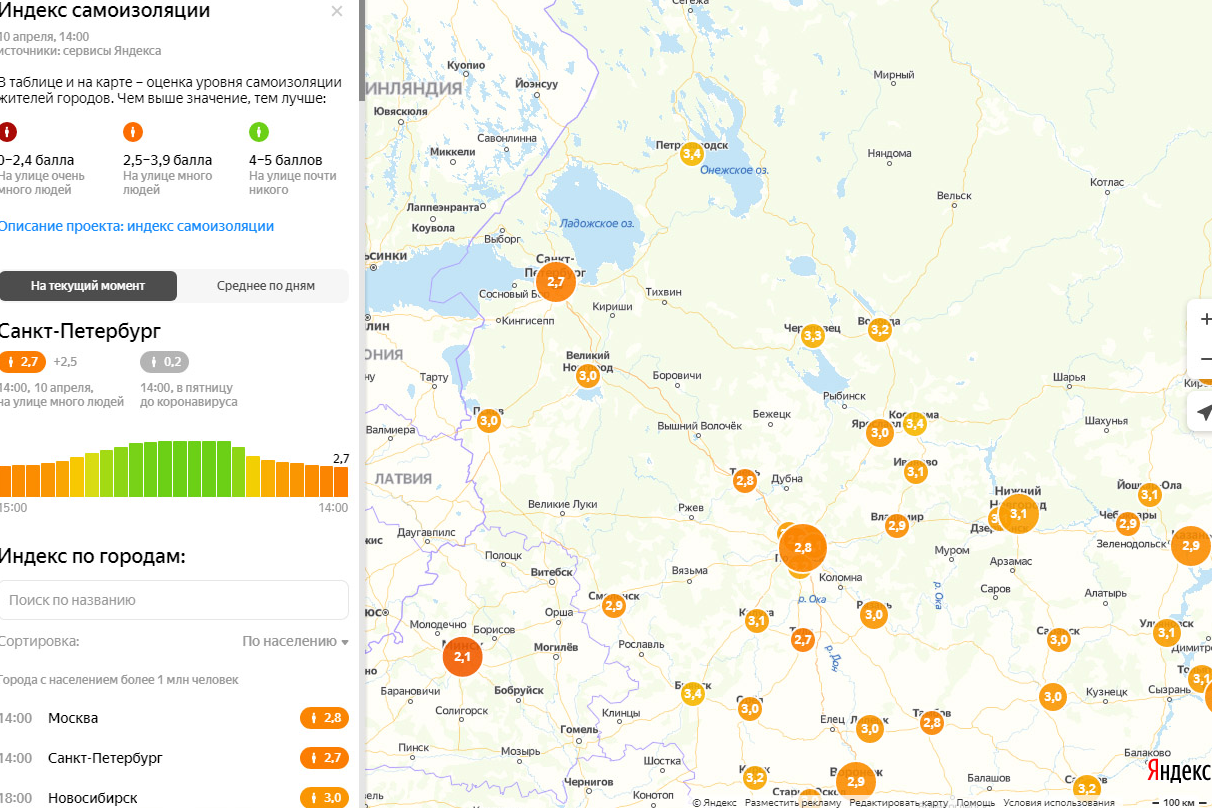The height and width of the screenshot is (808, 1212).
Task: Switch to the На текущий момент tab
Action: (88, 286)
